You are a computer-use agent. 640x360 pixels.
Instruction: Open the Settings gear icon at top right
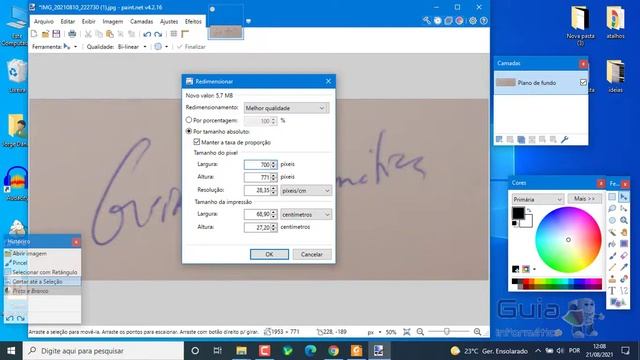[473, 20]
